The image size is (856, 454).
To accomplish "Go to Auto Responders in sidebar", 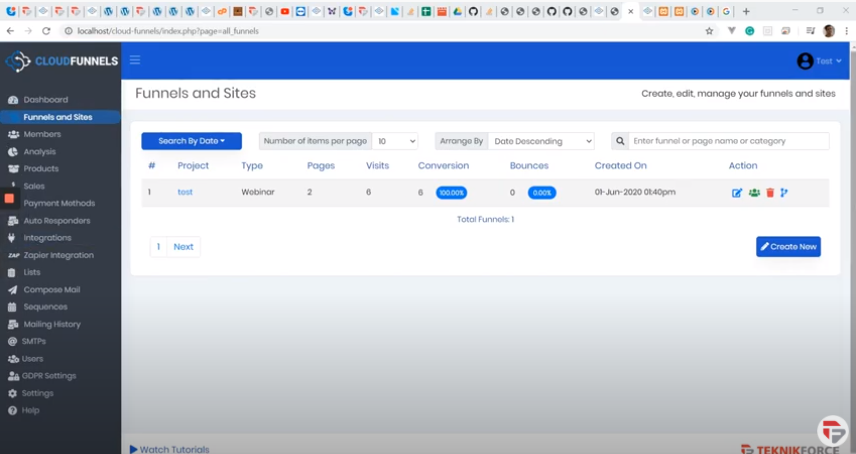I will (56, 220).
